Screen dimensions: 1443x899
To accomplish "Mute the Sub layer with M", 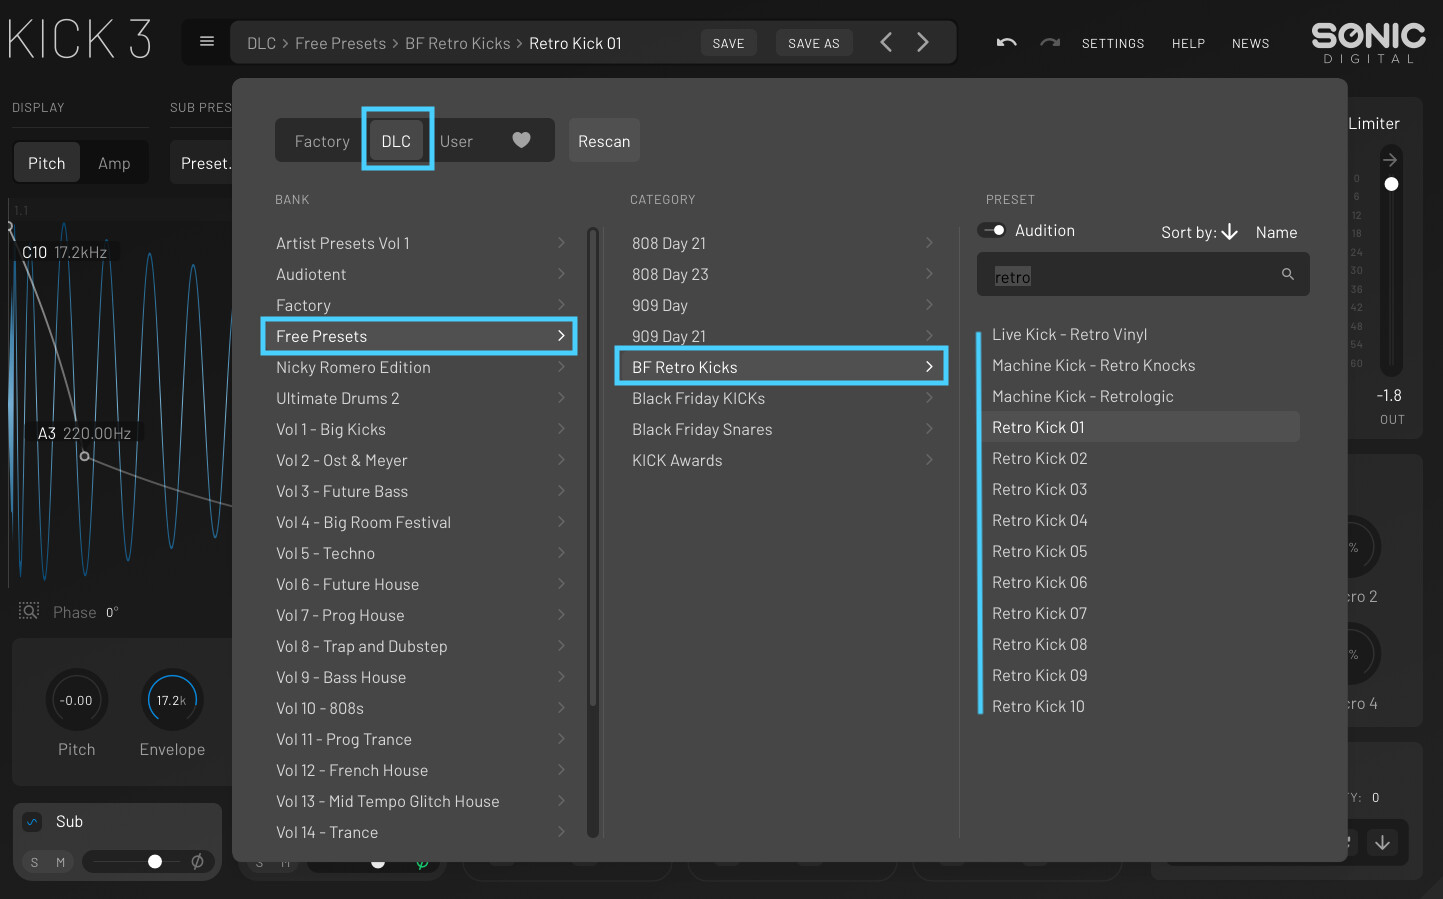I will coord(60,862).
